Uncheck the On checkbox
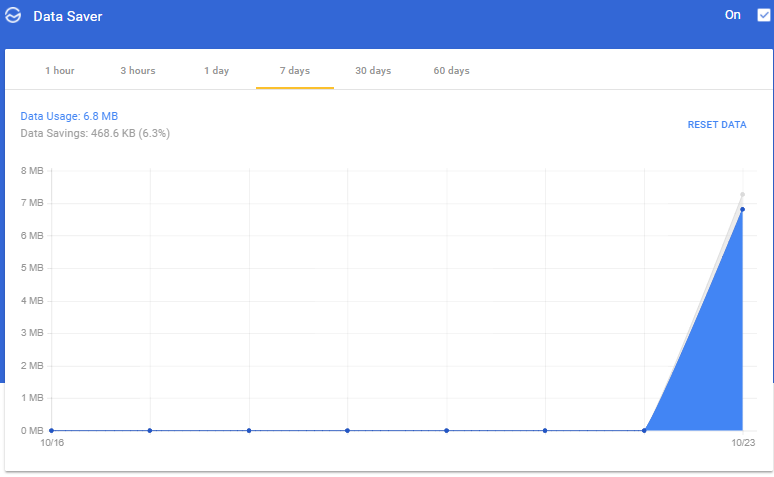 (x=764, y=15)
